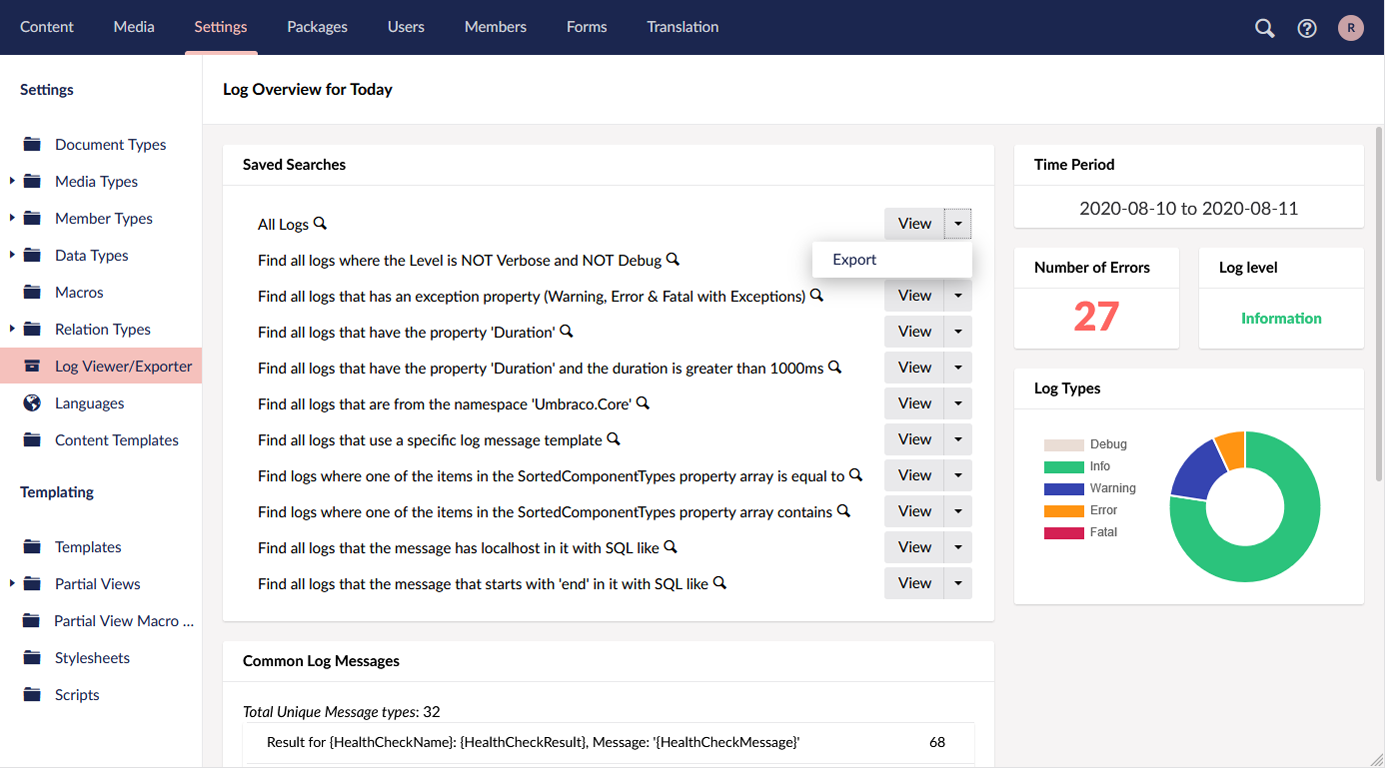Switch to the Packages section

(x=317, y=27)
